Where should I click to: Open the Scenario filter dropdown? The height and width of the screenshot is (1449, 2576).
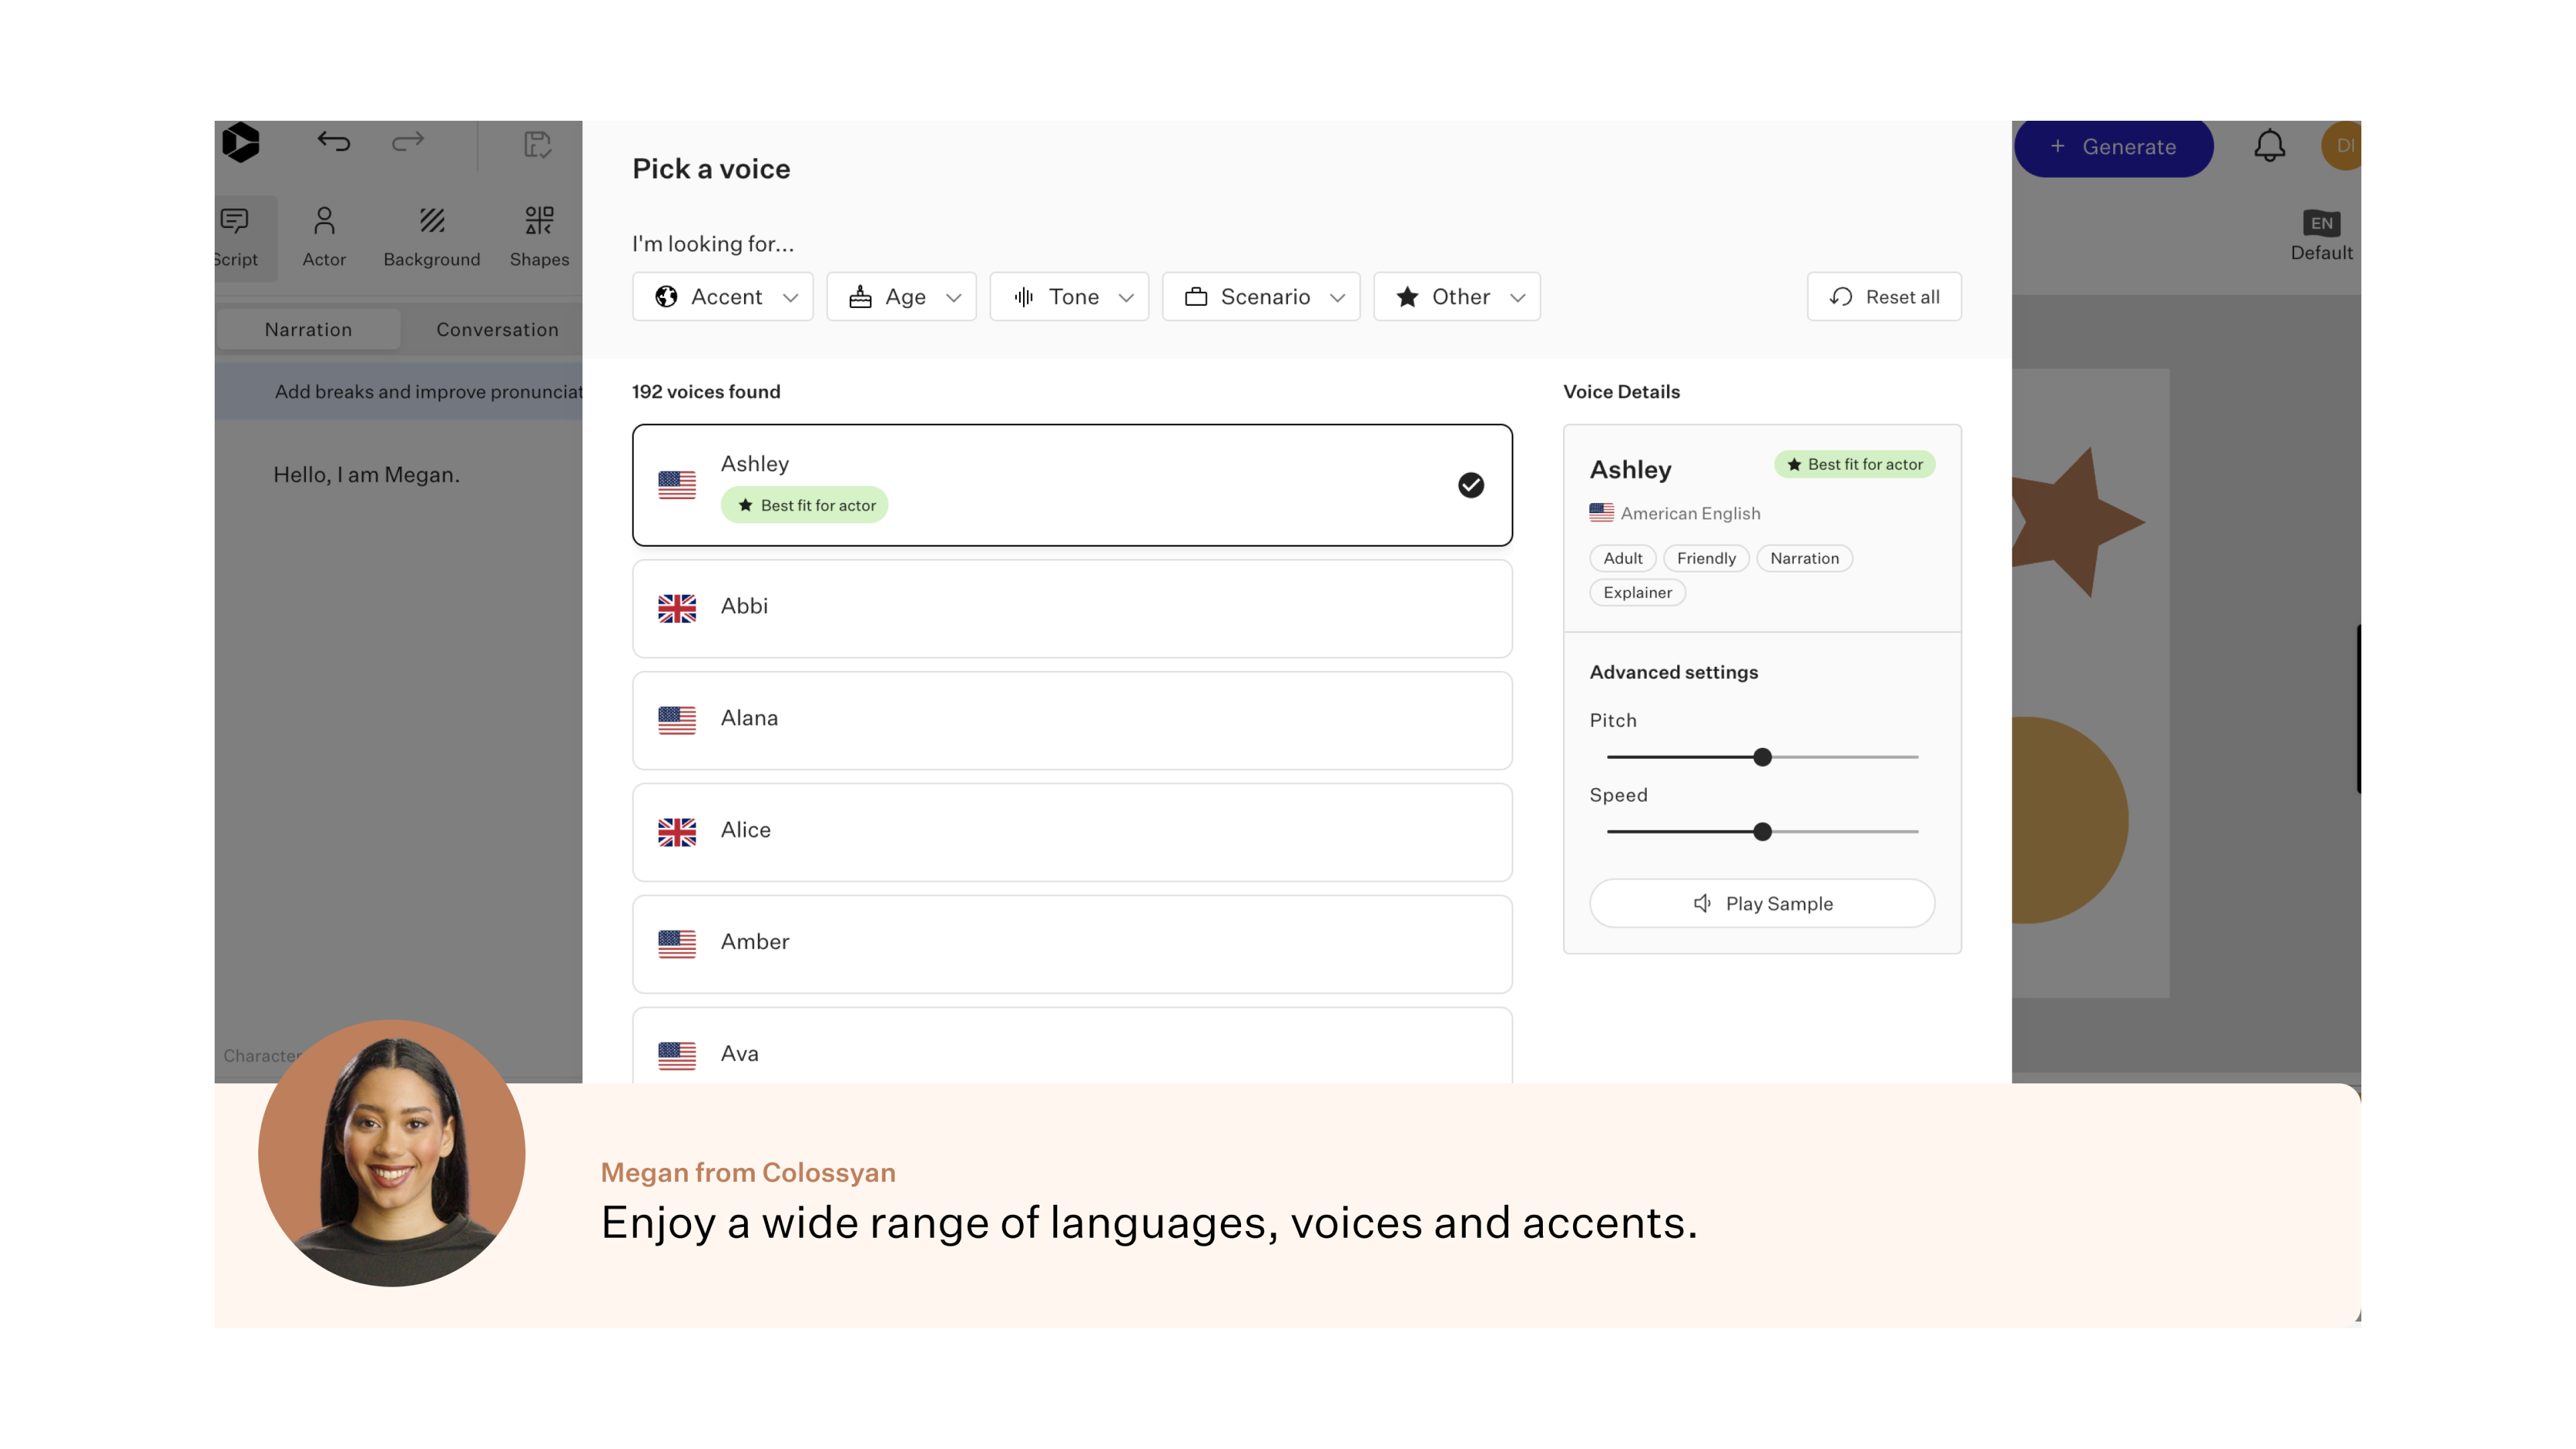[1261, 297]
